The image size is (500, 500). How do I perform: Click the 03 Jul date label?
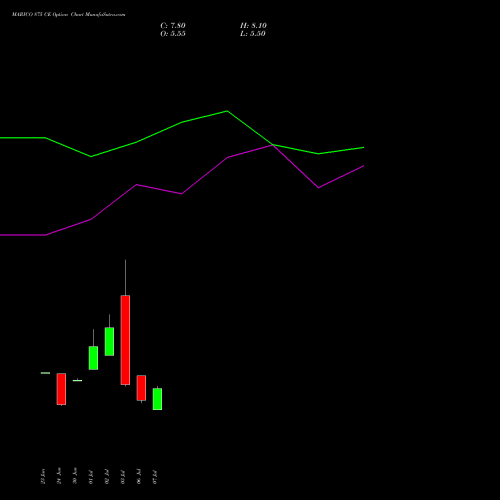[123, 477]
